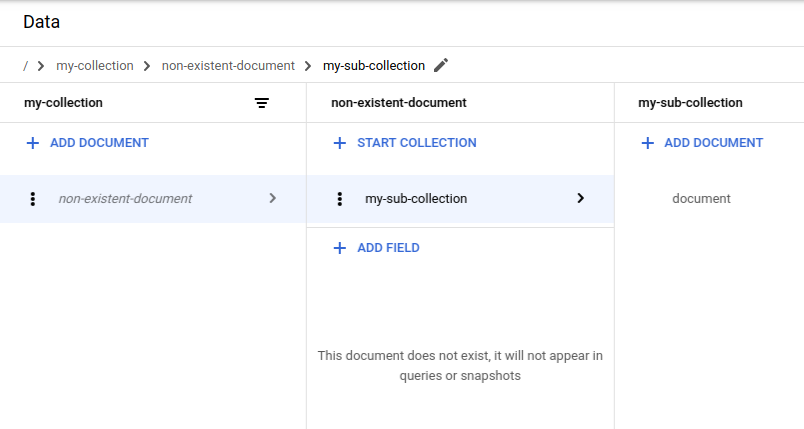Open the item named document in my-sub-collection
The width and height of the screenshot is (804, 429).
click(x=701, y=199)
